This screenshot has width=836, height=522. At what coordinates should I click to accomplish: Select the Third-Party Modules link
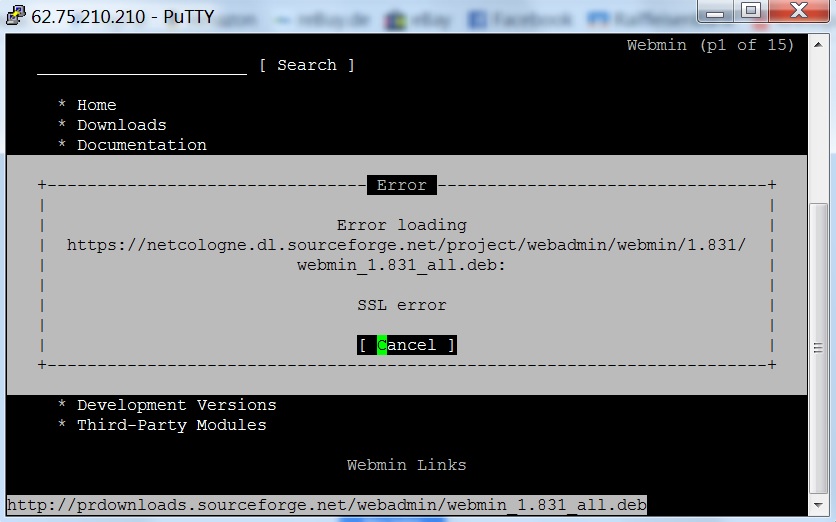pyautogui.click(x=171, y=425)
